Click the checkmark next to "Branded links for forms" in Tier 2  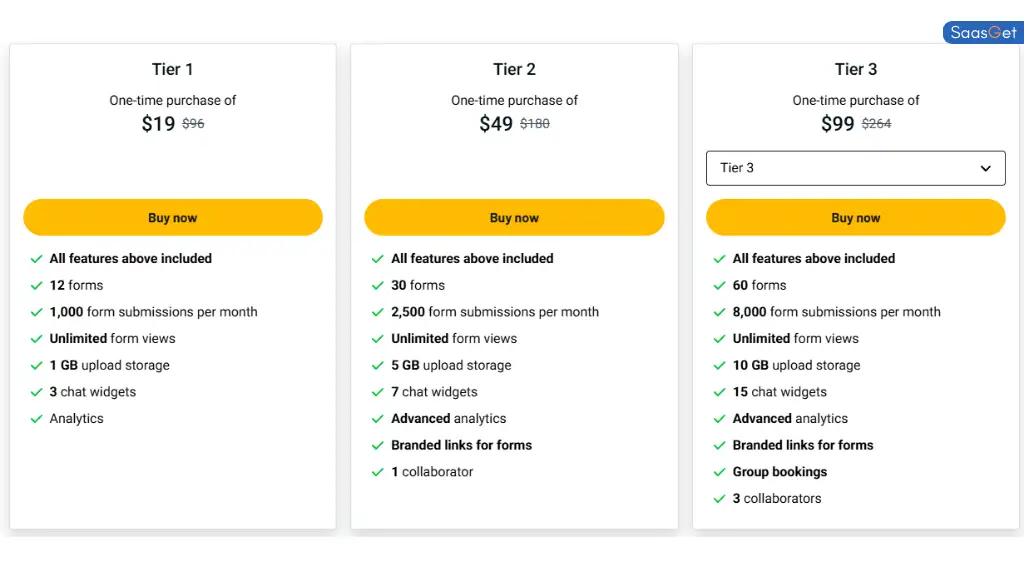point(378,445)
